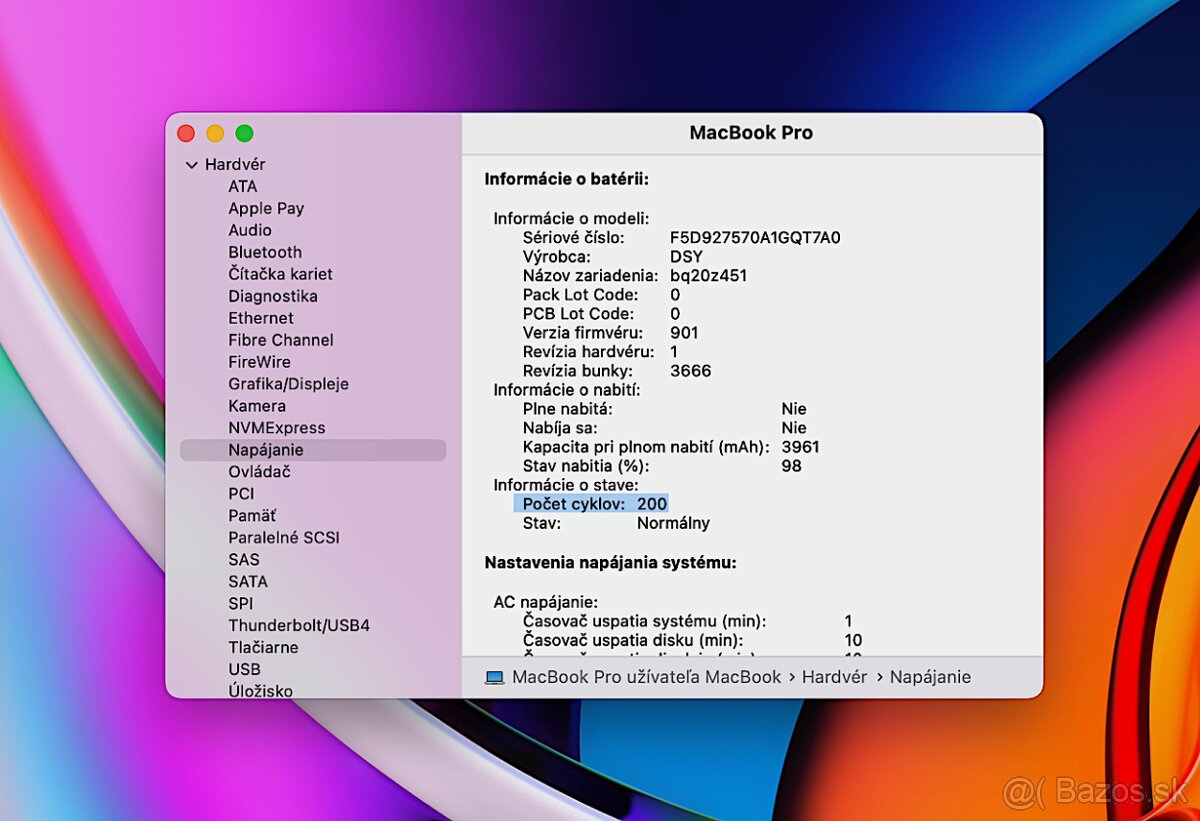
Task: Open the Thunderbolt/USB4 section
Action: tap(299, 625)
